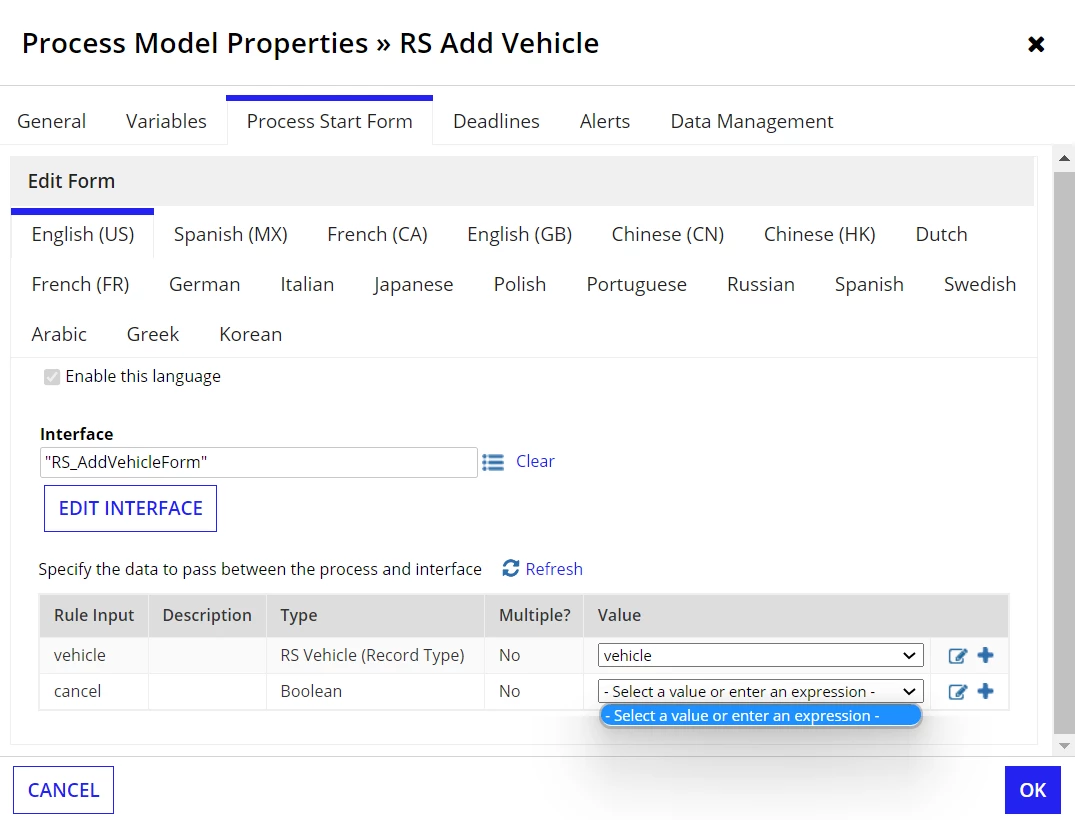Click the 'Multiple?' column header
Screen dimensions: 1075x820
coord(535,616)
